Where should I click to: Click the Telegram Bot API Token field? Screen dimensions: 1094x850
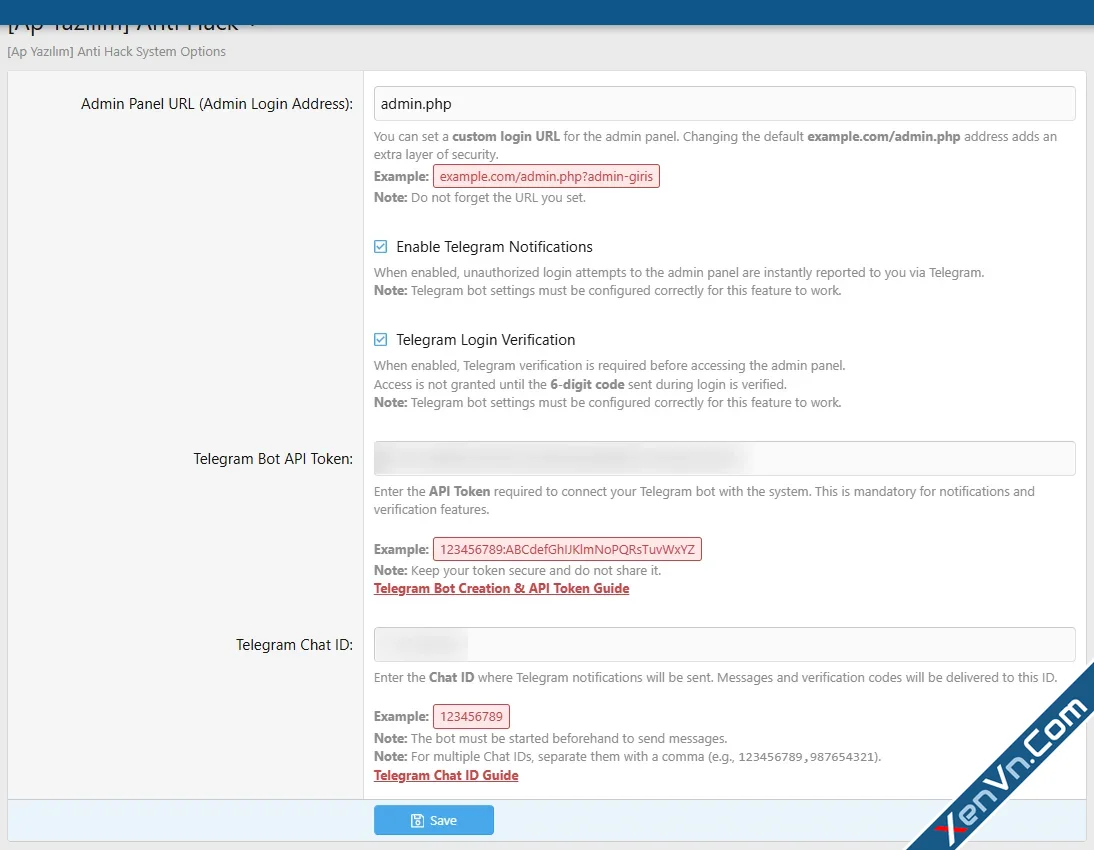pos(724,458)
